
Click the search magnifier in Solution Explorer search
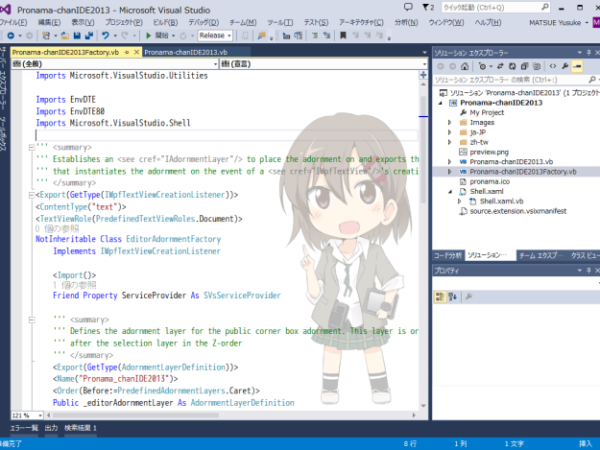click(592, 80)
